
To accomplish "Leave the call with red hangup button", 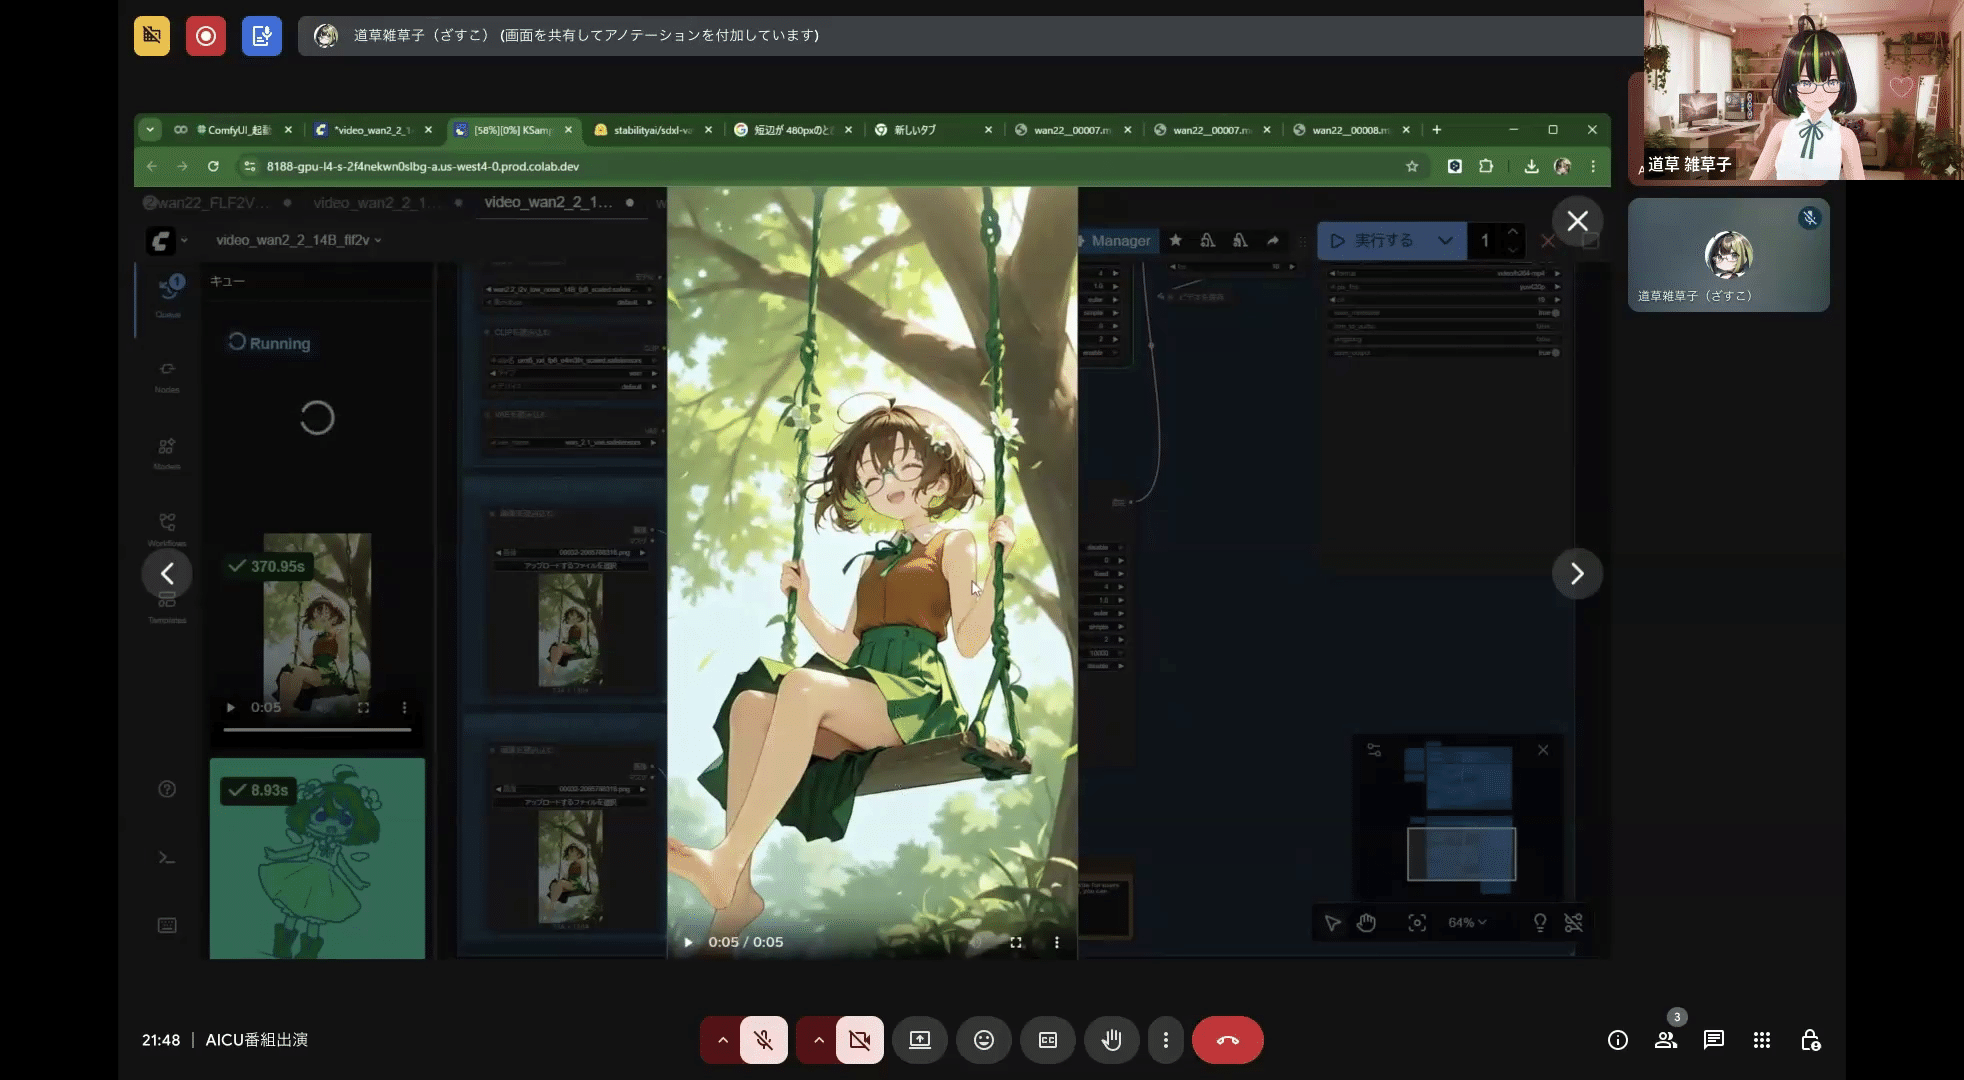I will coord(1227,1040).
